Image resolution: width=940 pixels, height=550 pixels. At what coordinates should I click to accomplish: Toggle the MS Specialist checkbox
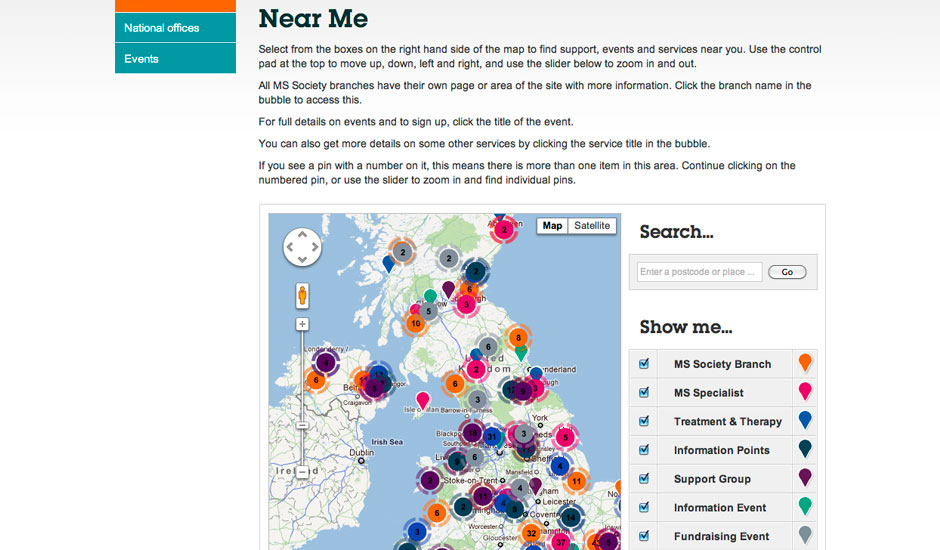[x=644, y=392]
